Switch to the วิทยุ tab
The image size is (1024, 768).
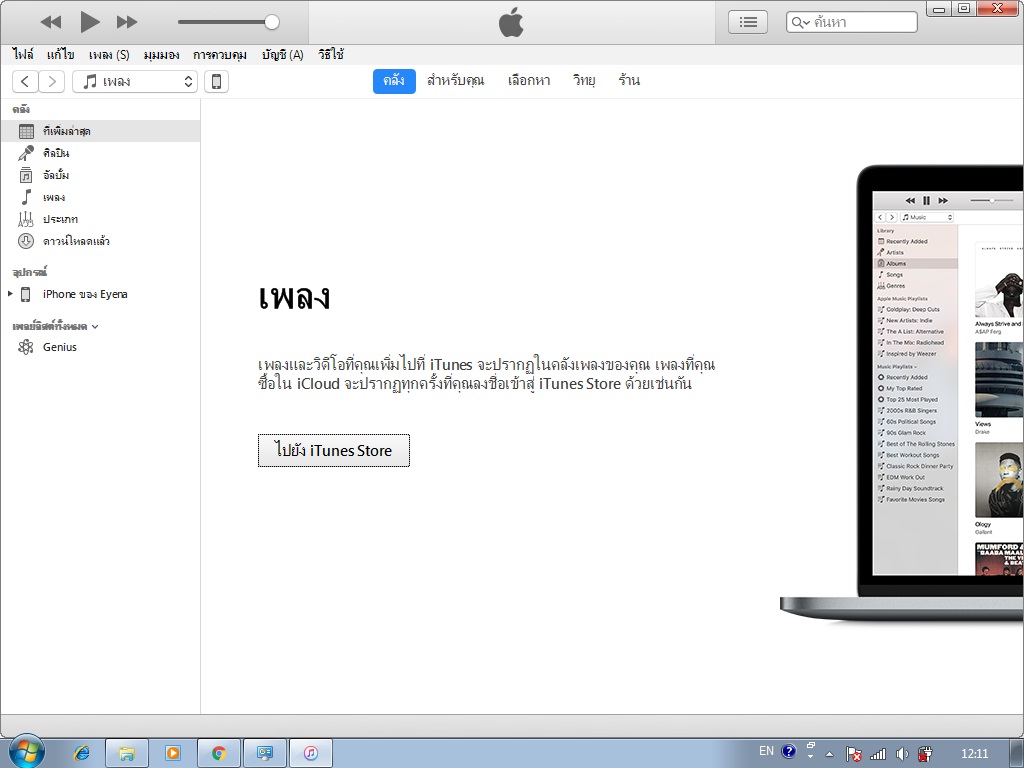click(584, 81)
